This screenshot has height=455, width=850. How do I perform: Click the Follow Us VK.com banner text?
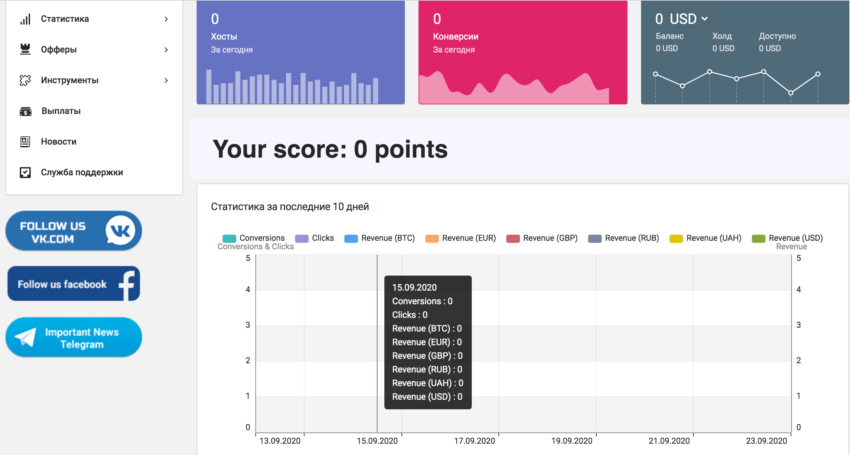click(53, 233)
